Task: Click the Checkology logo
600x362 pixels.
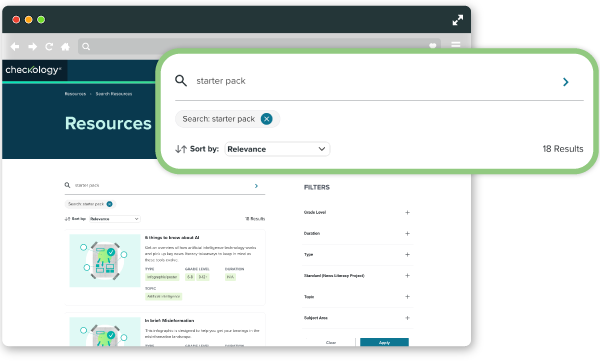Action: pyautogui.click(x=33, y=70)
